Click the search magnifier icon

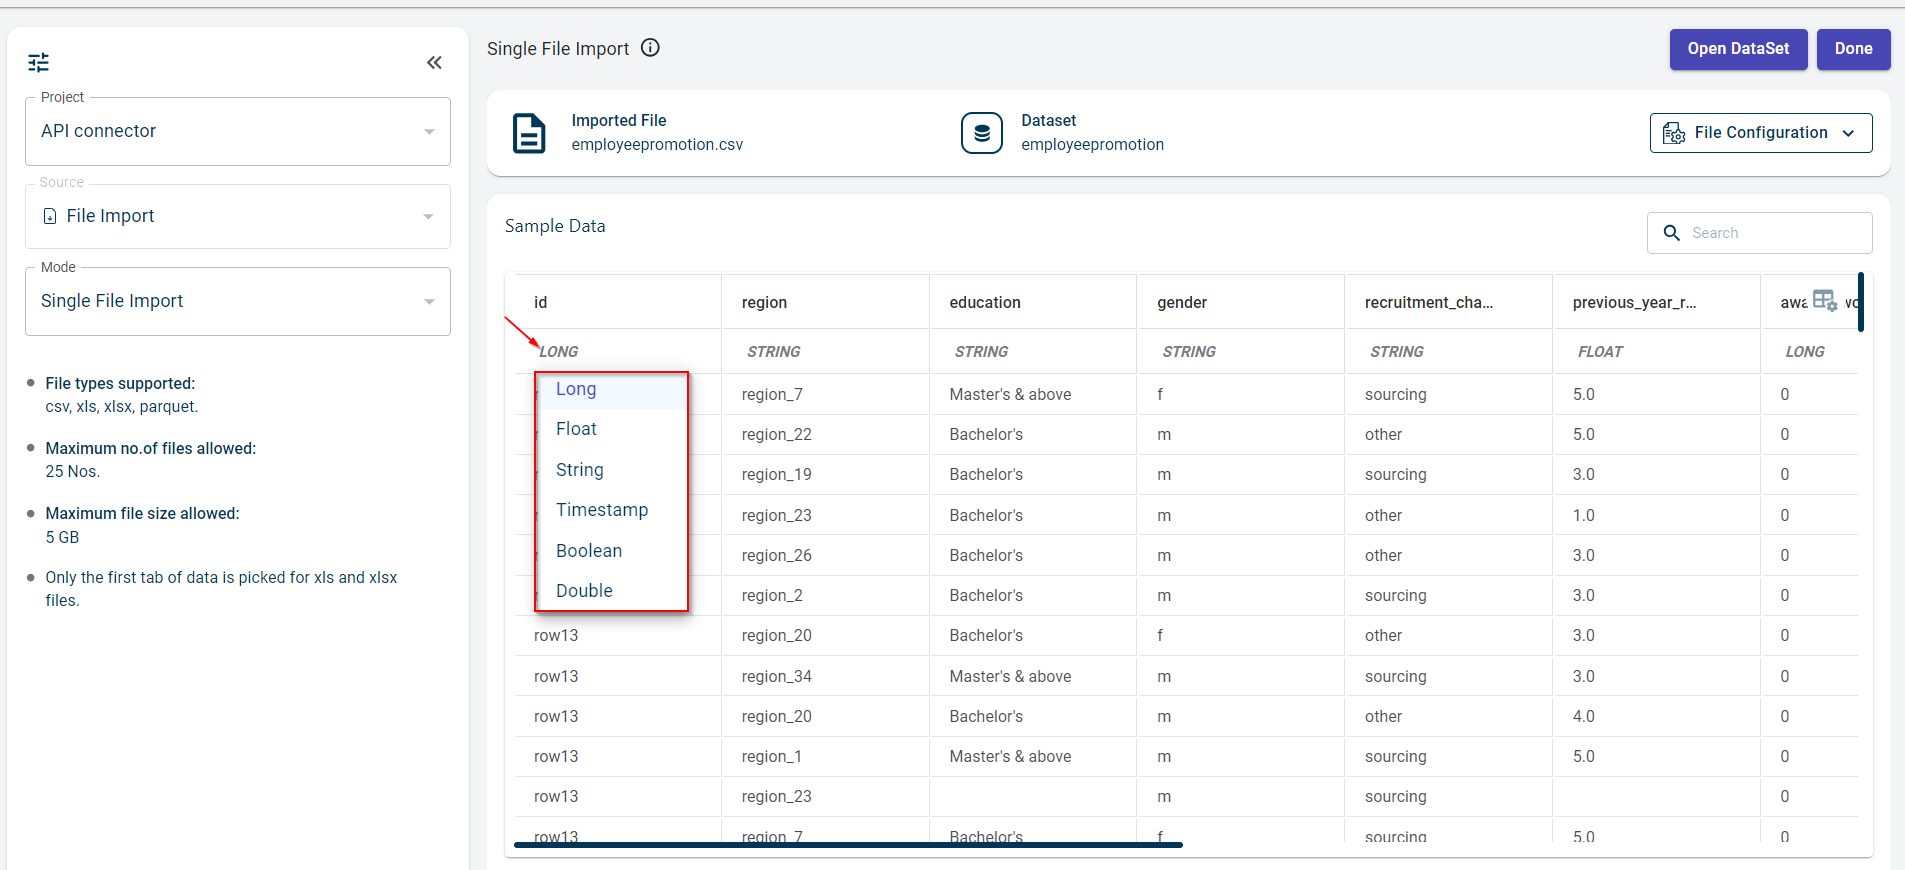coord(1671,233)
